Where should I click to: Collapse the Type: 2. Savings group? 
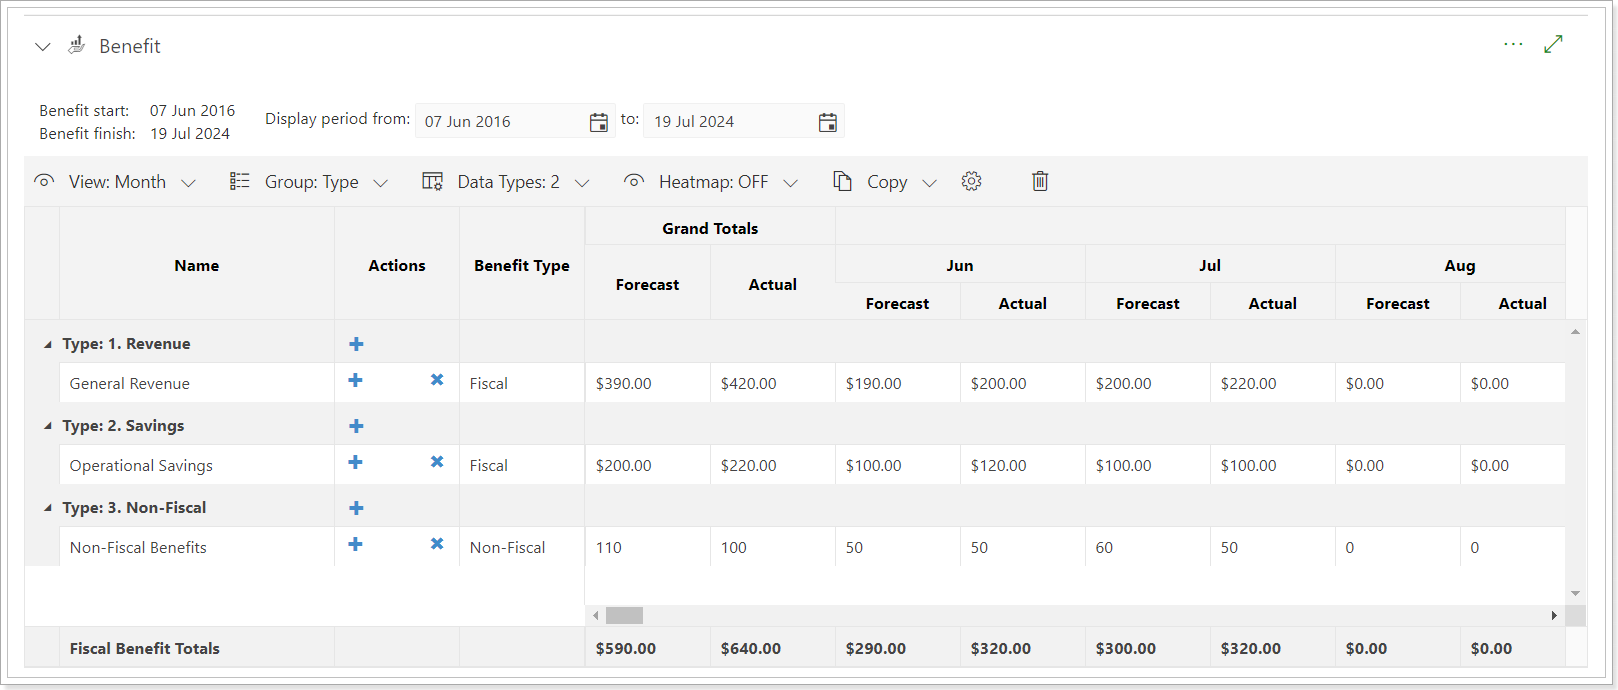47,426
